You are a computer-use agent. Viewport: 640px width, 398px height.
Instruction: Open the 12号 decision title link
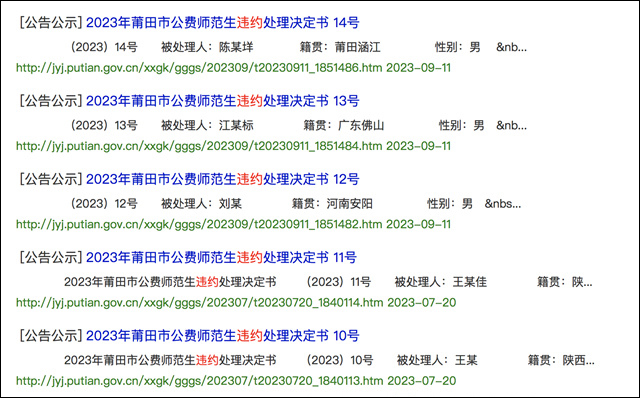(x=222, y=179)
